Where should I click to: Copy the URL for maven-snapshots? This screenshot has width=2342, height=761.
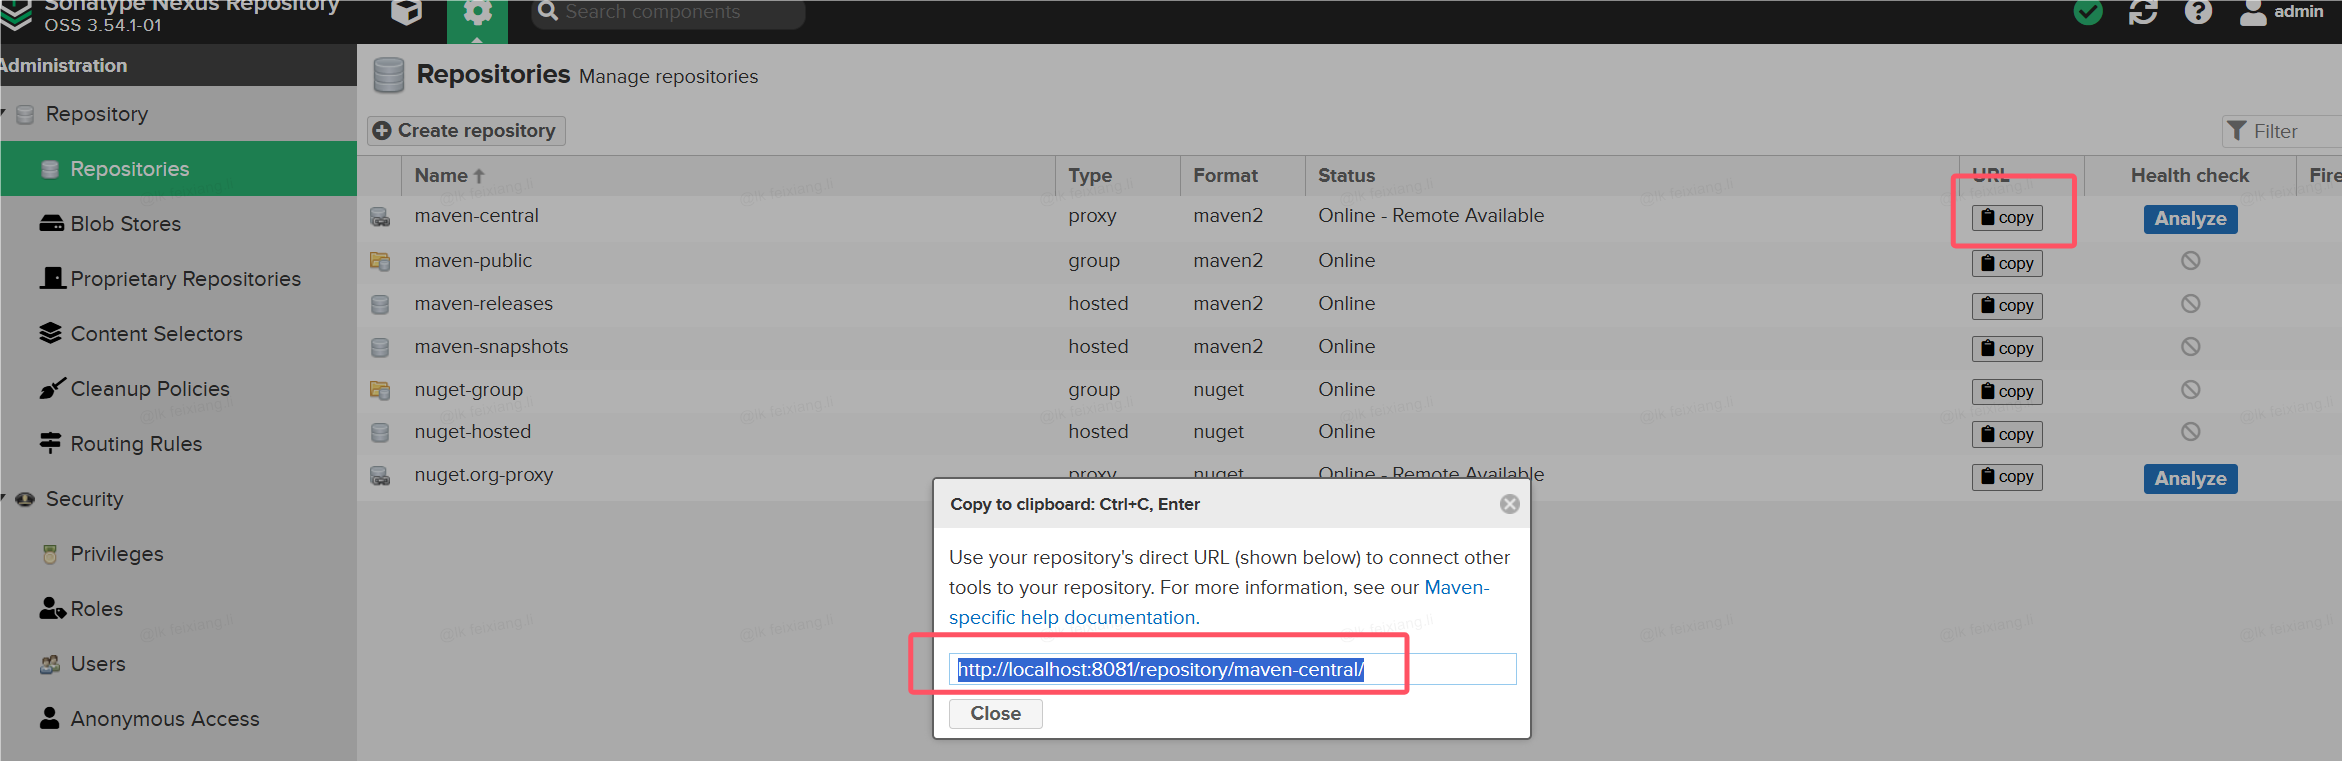(x=2007, y=349)
